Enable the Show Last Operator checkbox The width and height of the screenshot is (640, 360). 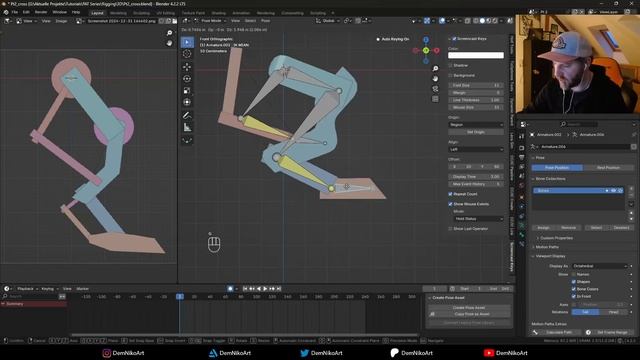[451, 229]
